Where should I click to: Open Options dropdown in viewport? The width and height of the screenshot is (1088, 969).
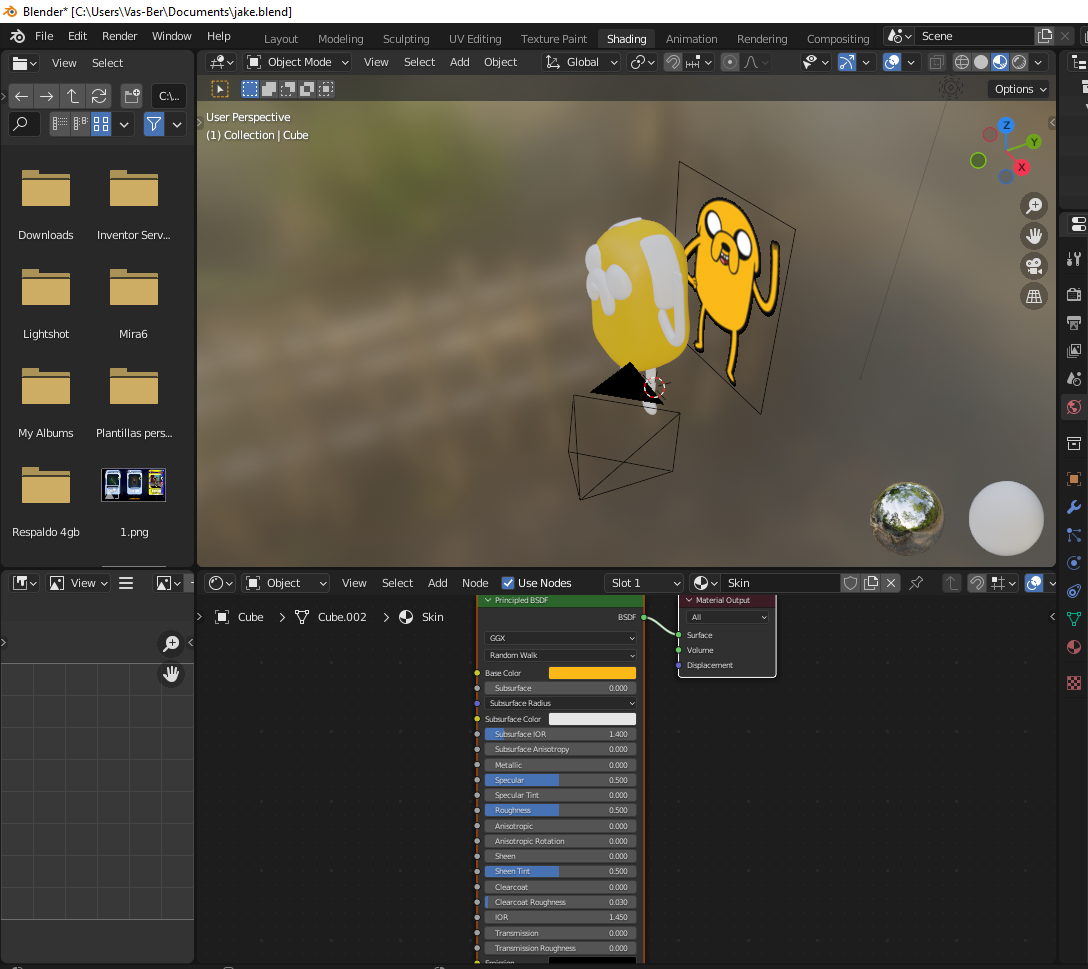pyautogui.click(x=1019, y=89)
